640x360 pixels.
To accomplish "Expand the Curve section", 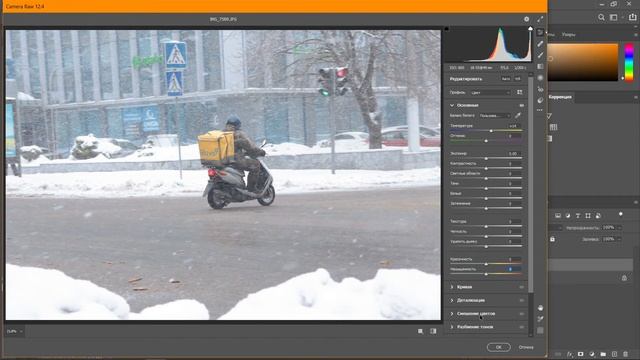I will pos(452,287).
